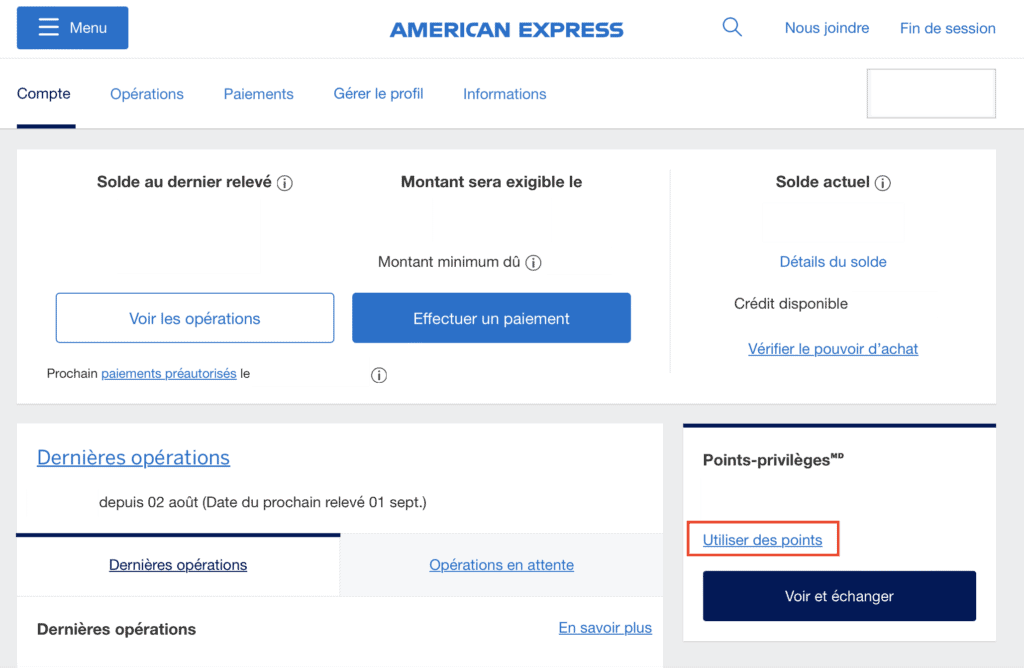This screenshot has width=1024, height=668.
Task: Open the Détails du solde link
Action: [833, 262]
